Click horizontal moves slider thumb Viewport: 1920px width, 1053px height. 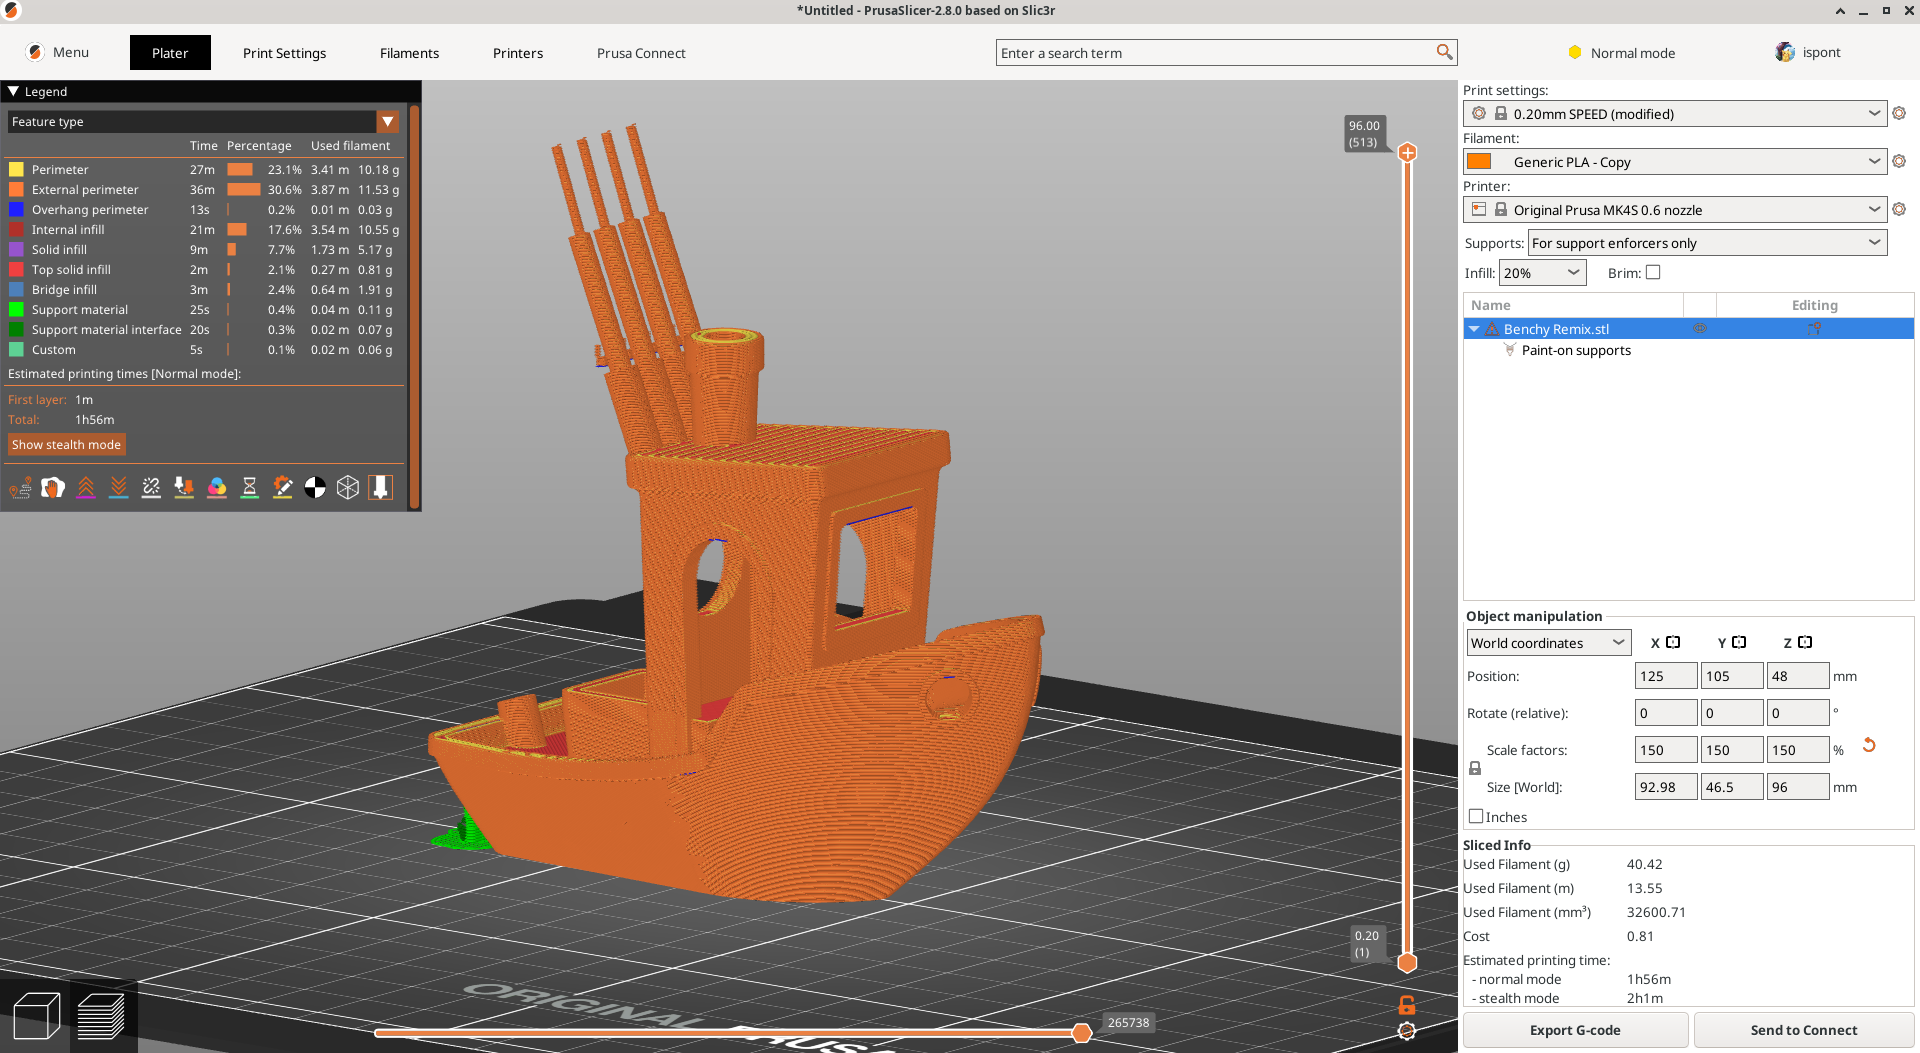point(1081,1033)
